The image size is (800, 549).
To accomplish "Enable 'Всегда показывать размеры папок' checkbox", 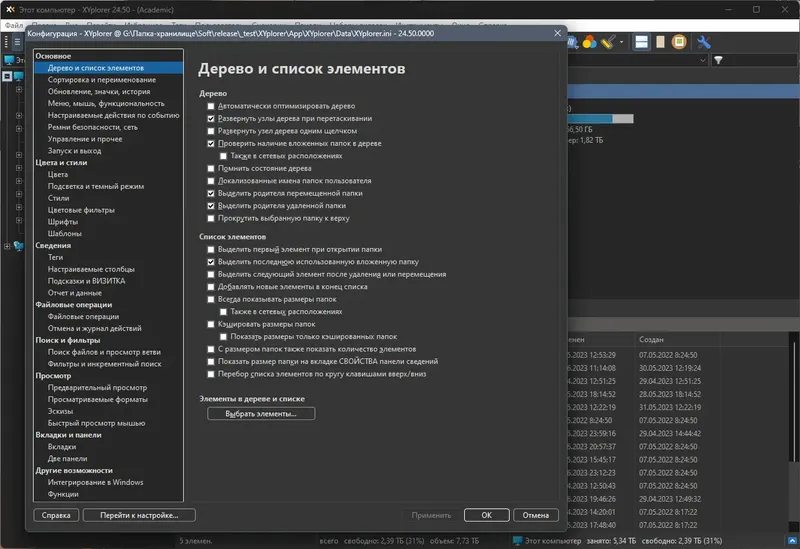I will click(211, 300).
